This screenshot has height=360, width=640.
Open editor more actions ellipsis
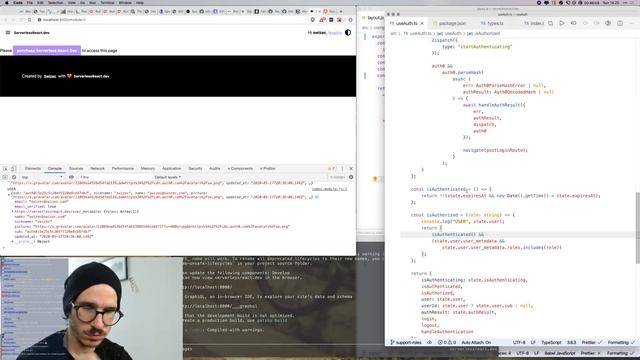point(631,24)
